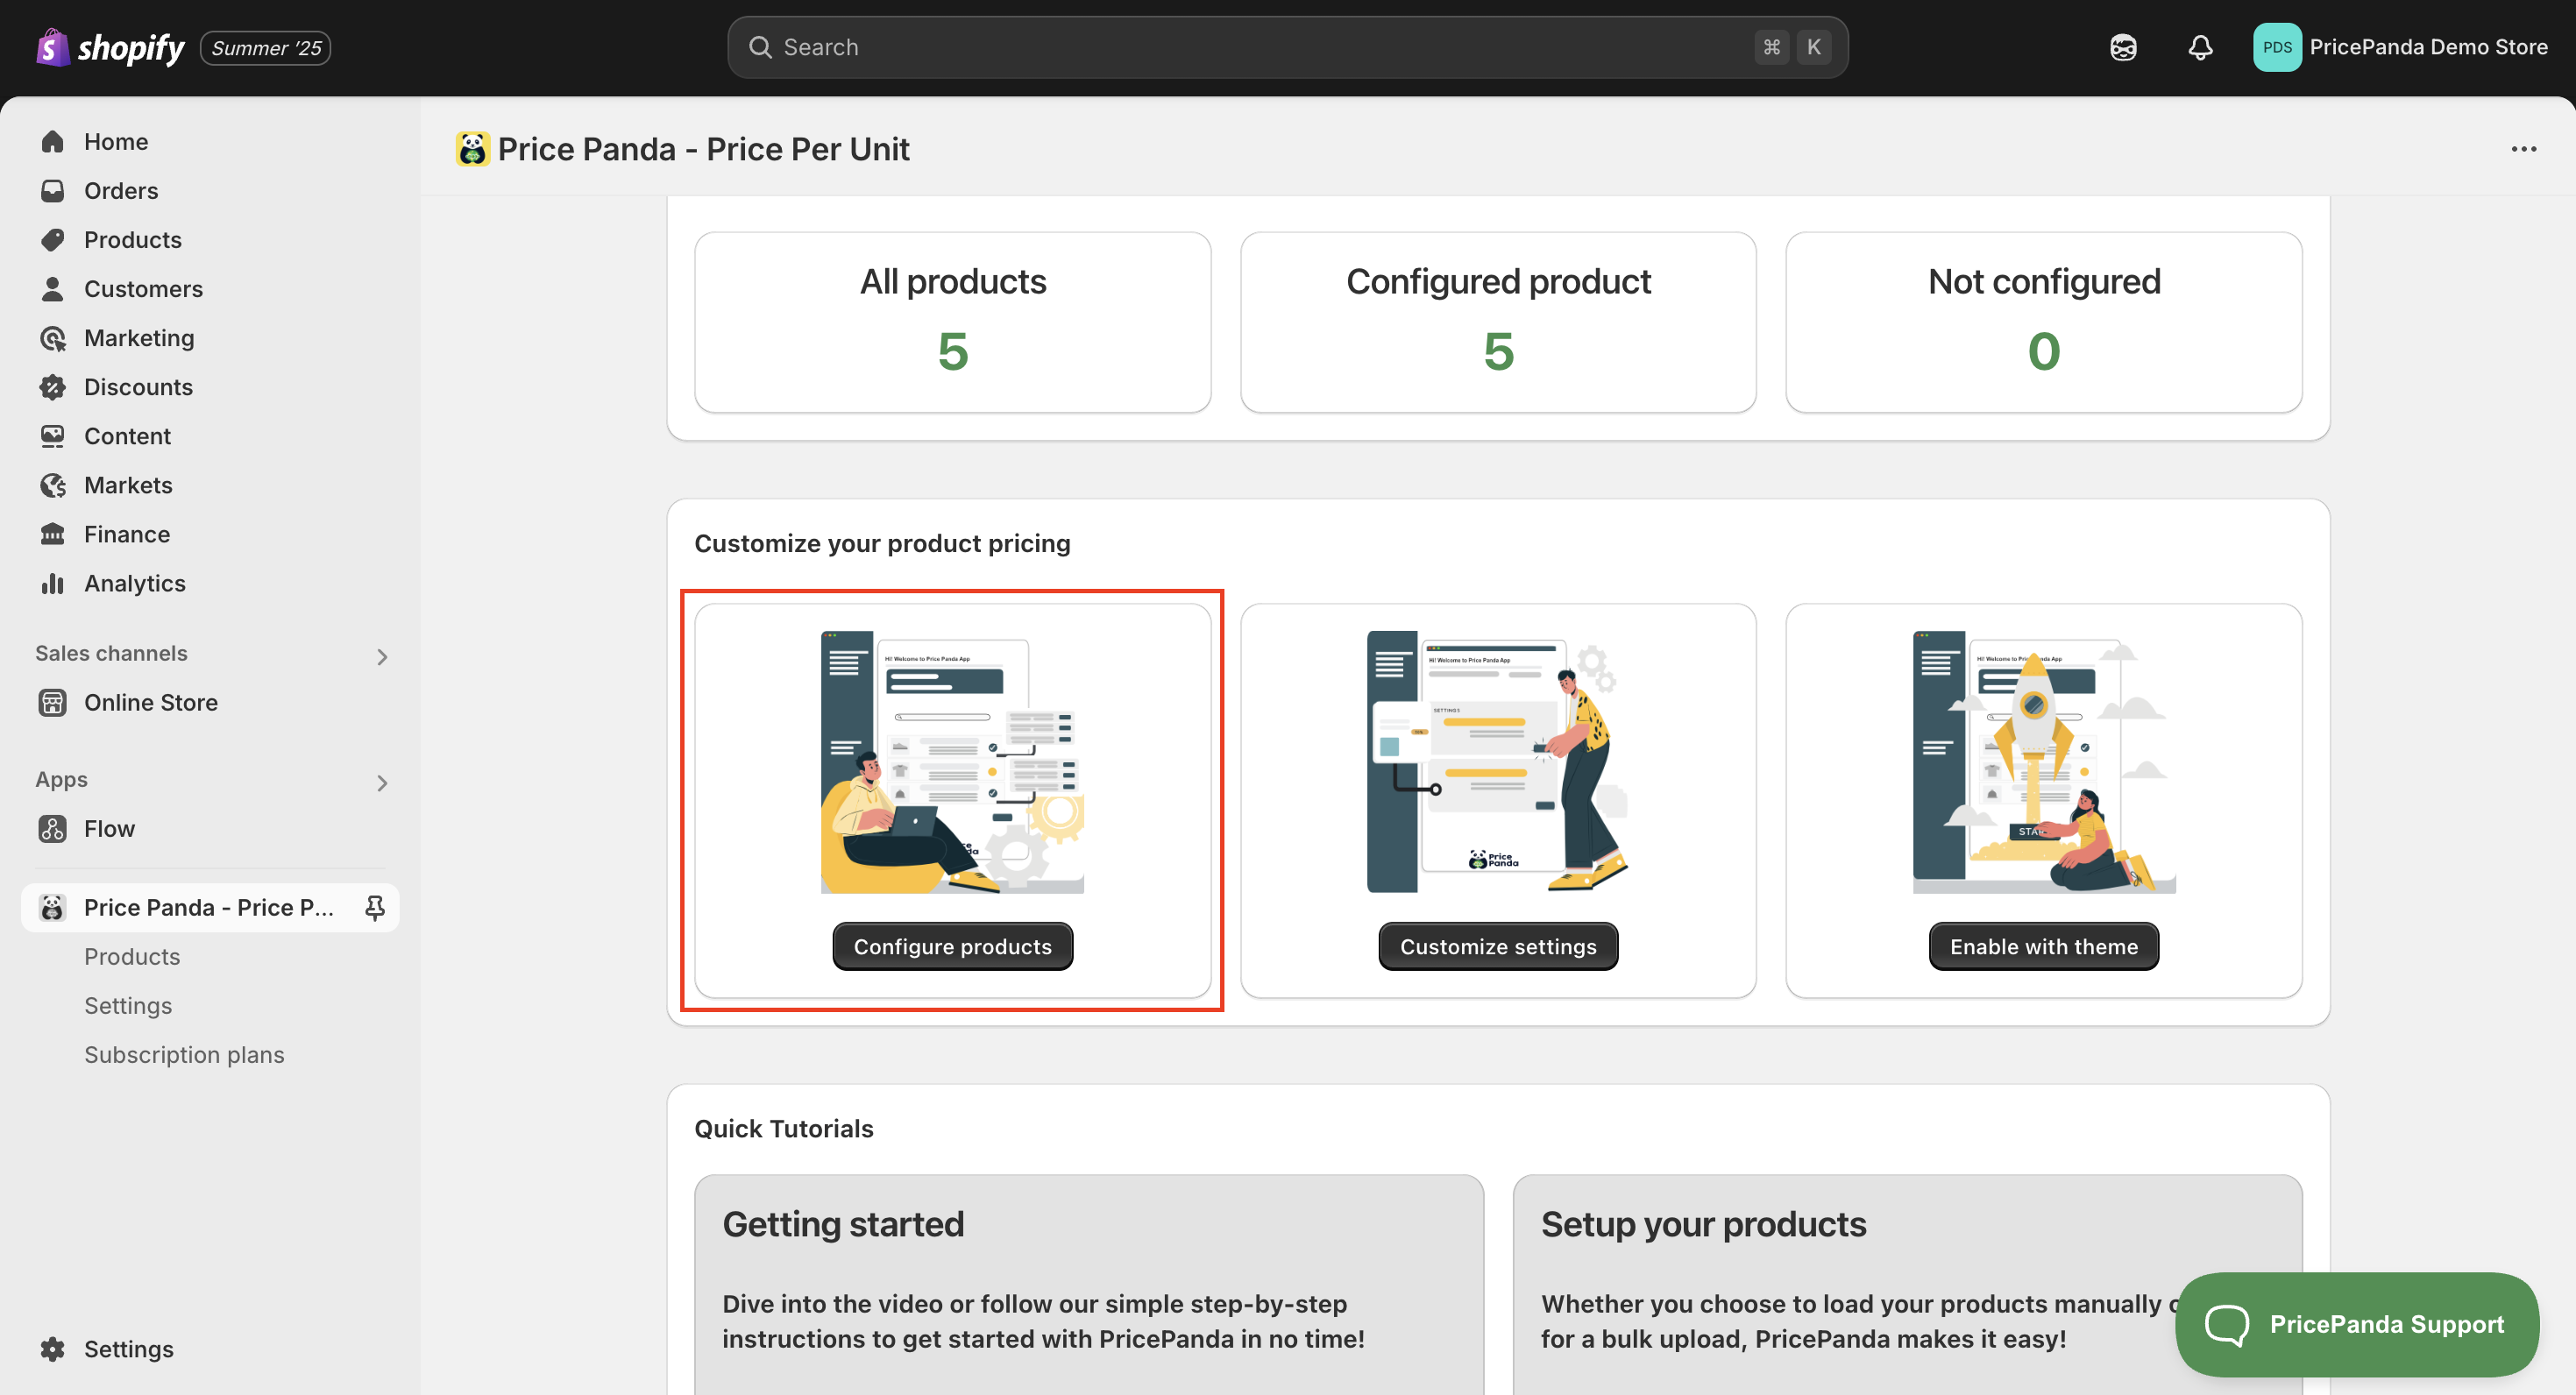The width and height of the screenshot is (2576, 1395).
Task: Click the Home house icon
Action: [x=53, y=141]
